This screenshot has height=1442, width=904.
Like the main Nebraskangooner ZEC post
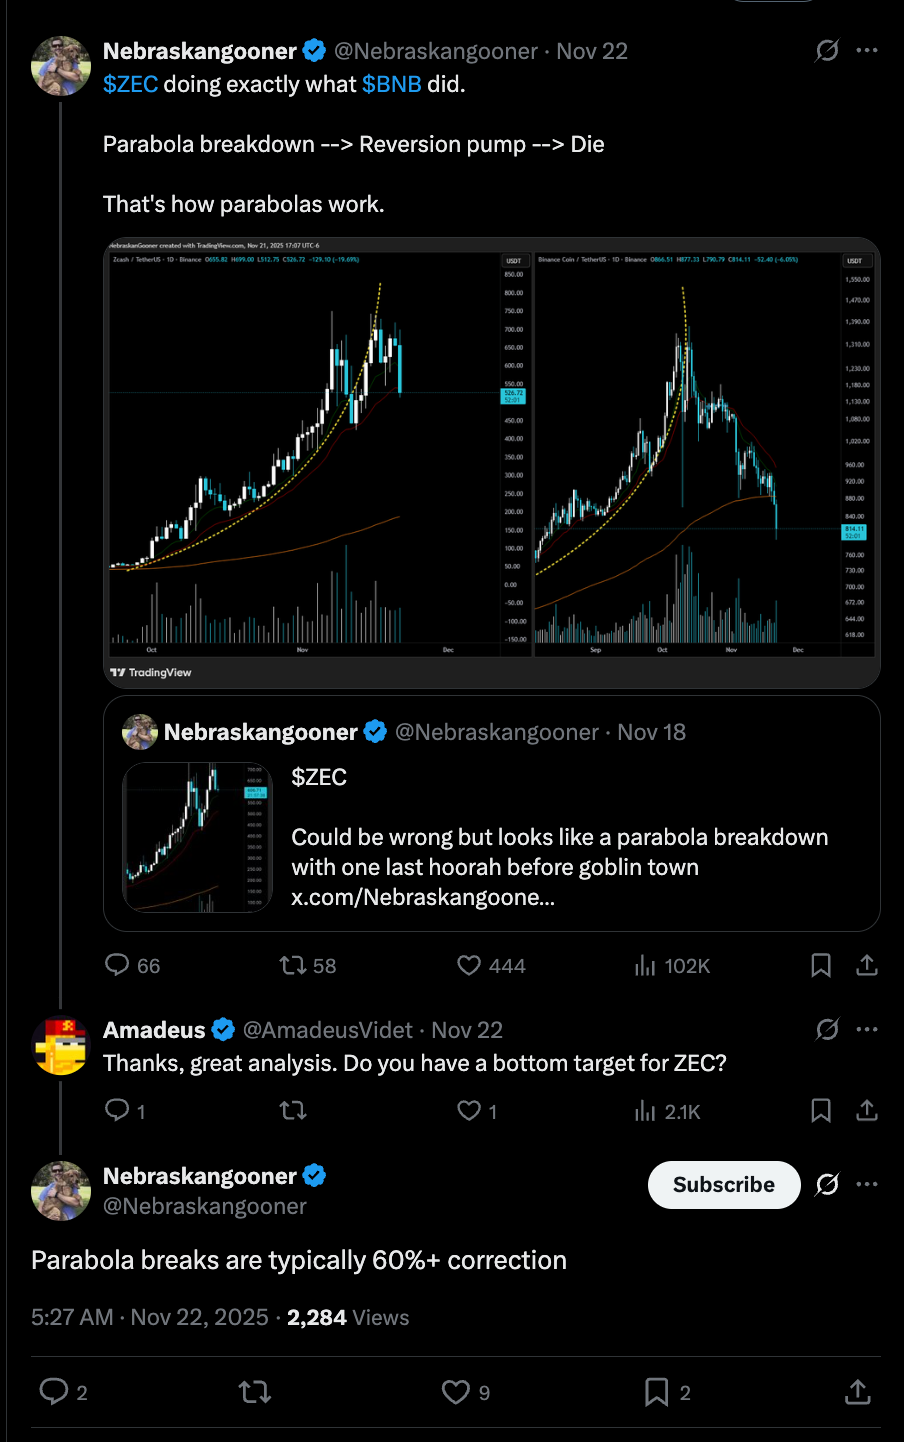click(470, 965)
